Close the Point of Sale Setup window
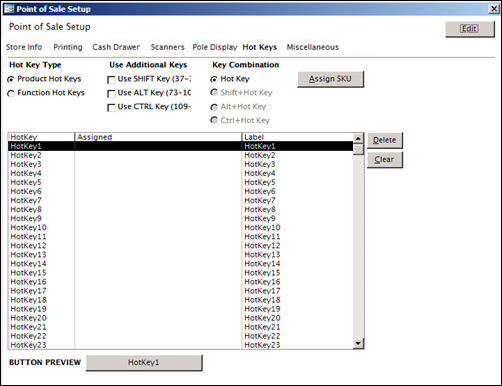The image size is (502, 386). click(x=494, y=9)
